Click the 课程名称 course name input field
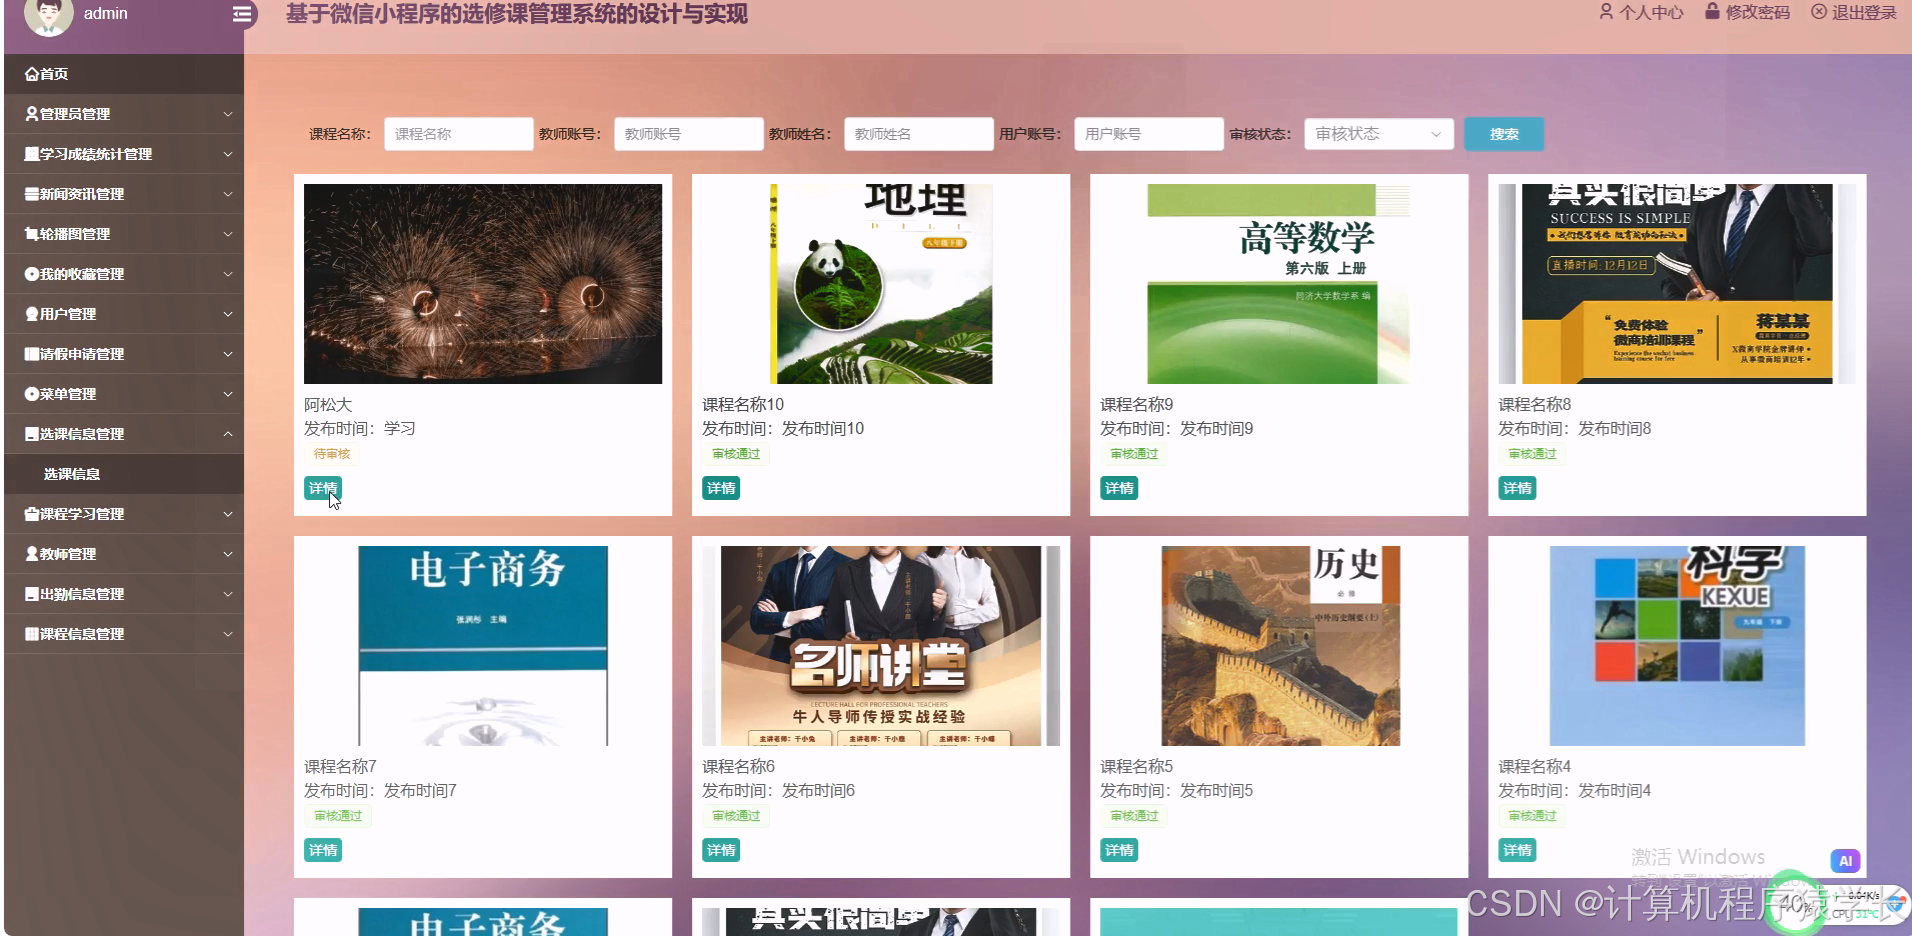The height and width of the screenshot is (936, 1912). 458,133
